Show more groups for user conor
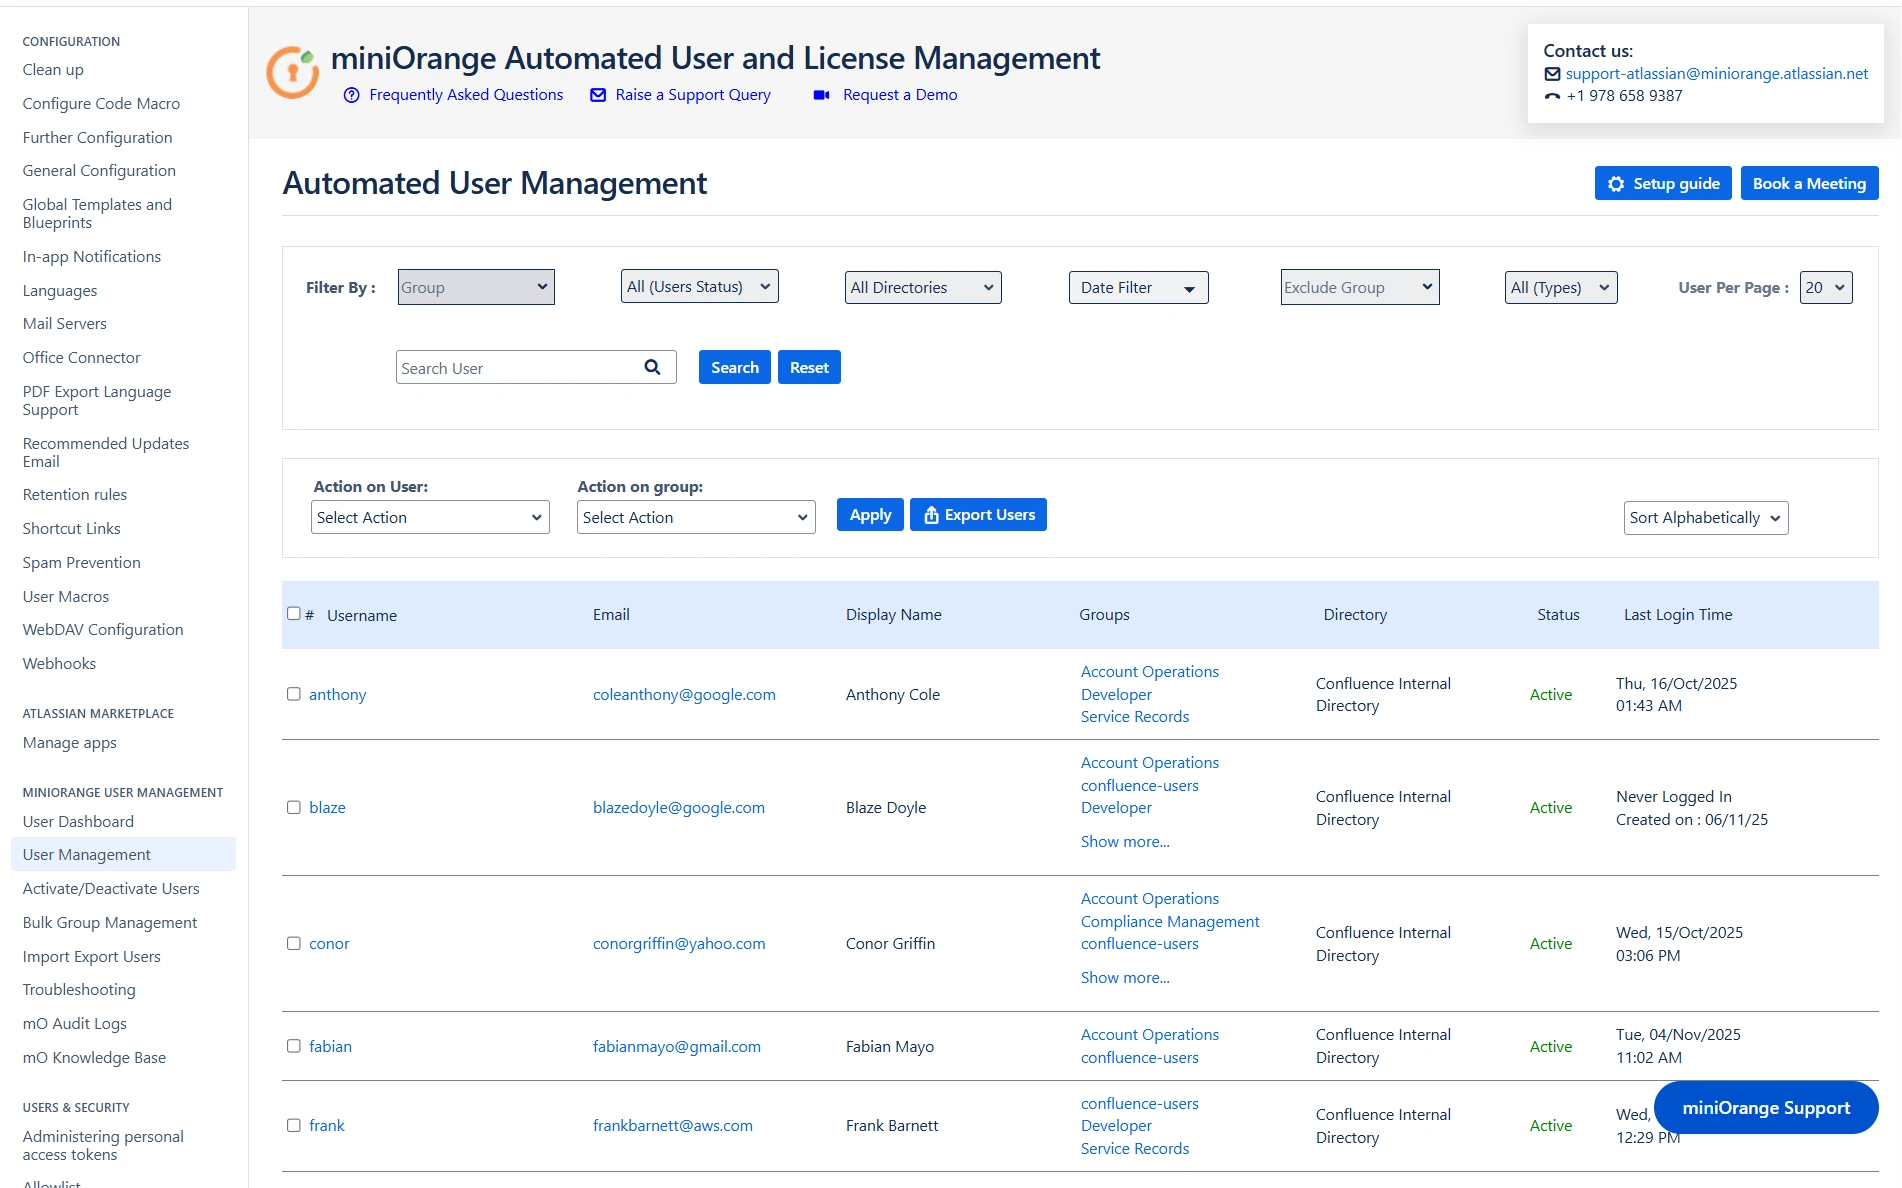 (x=1124, y=977)
